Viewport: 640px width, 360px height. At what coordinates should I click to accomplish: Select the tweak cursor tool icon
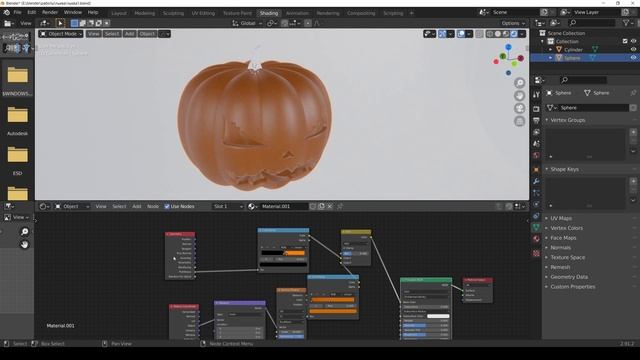(60, 23)
